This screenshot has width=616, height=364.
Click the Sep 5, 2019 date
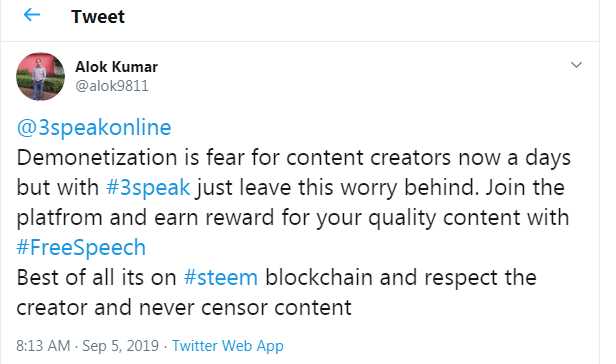[x=120, y=346]
